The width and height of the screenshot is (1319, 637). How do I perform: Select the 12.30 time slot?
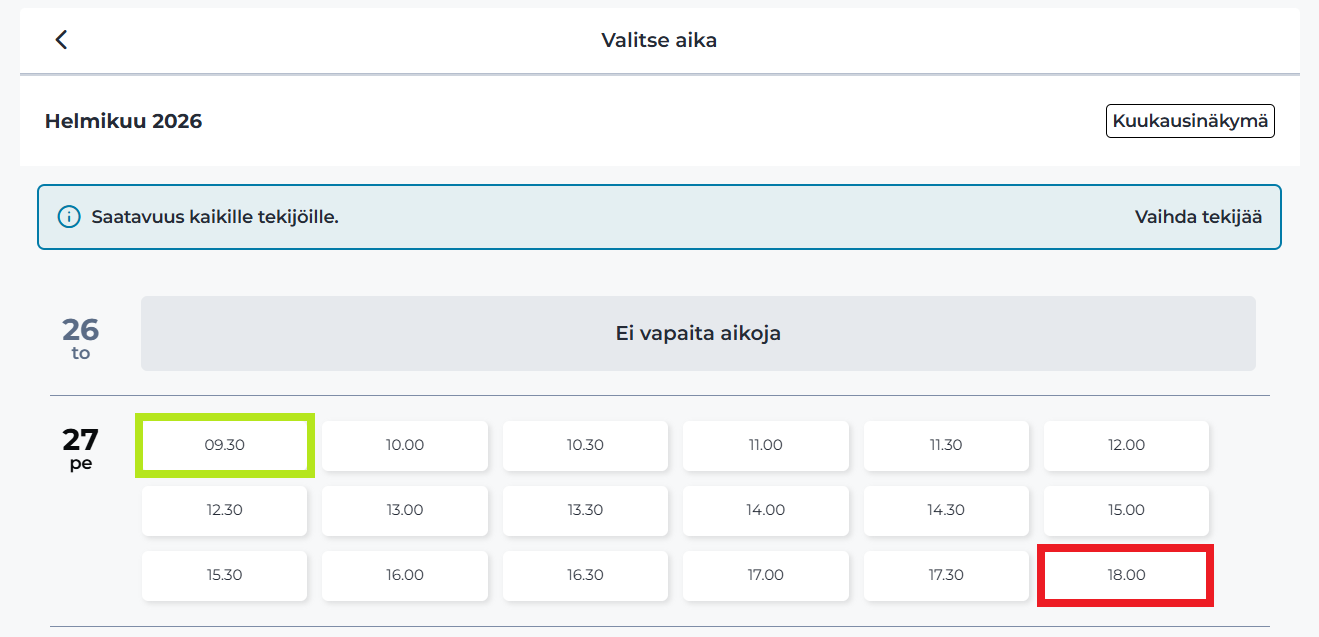pos(224,510)
